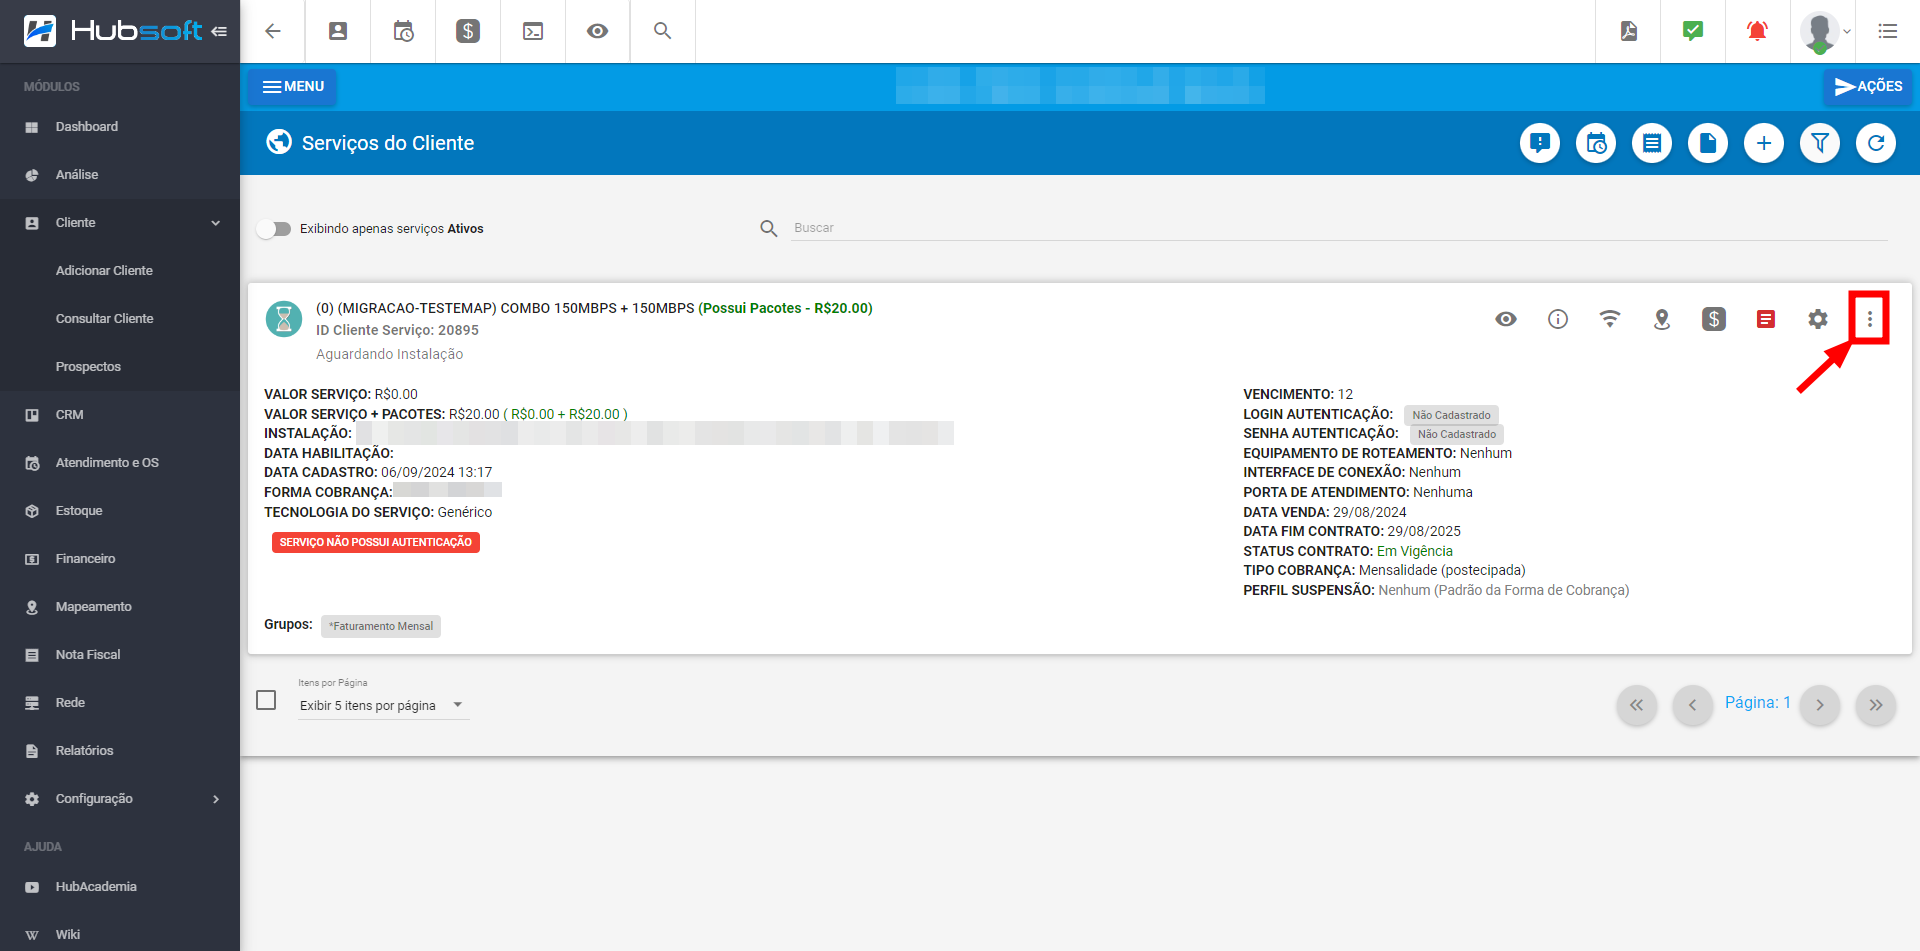Open the Exibir 5 itens por página dropdown

coord(382,705)
